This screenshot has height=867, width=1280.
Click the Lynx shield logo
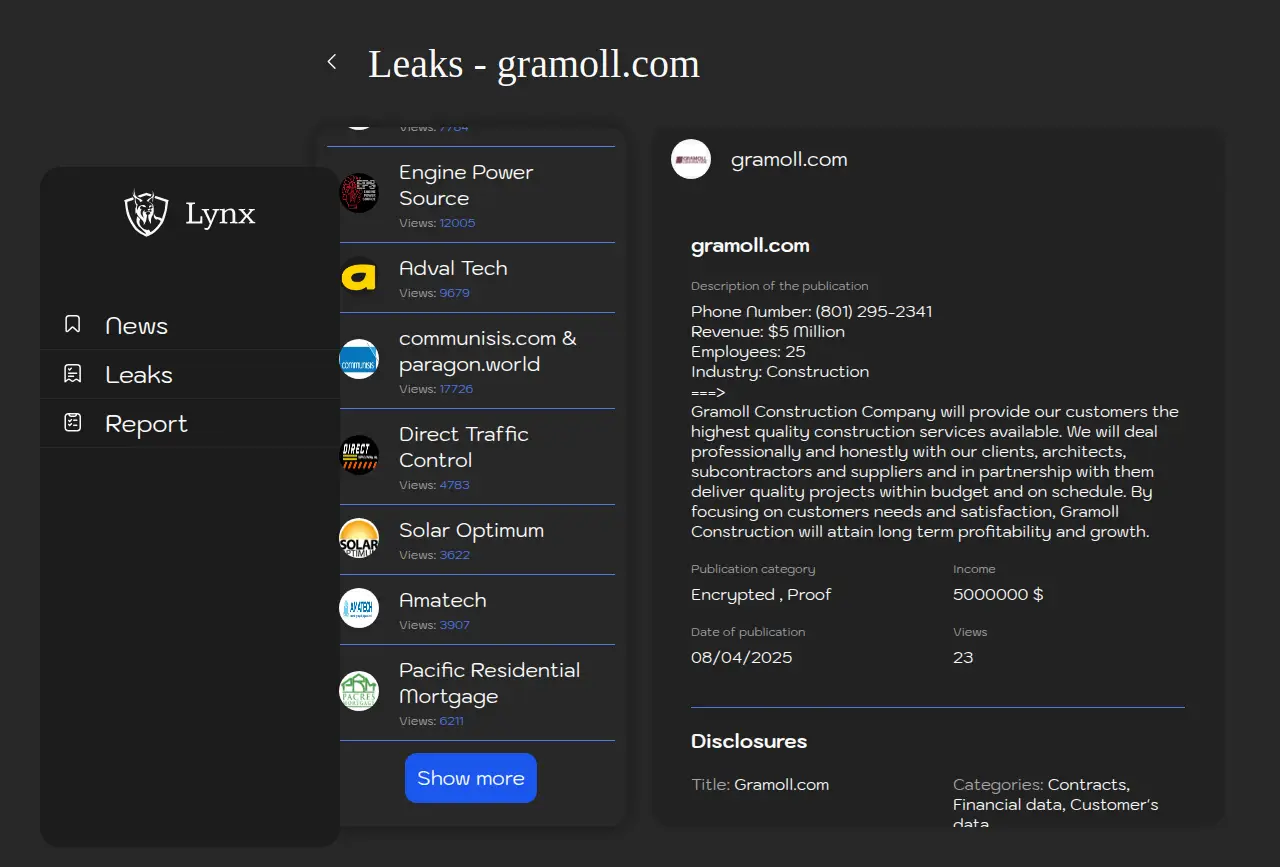click(146, 213)
